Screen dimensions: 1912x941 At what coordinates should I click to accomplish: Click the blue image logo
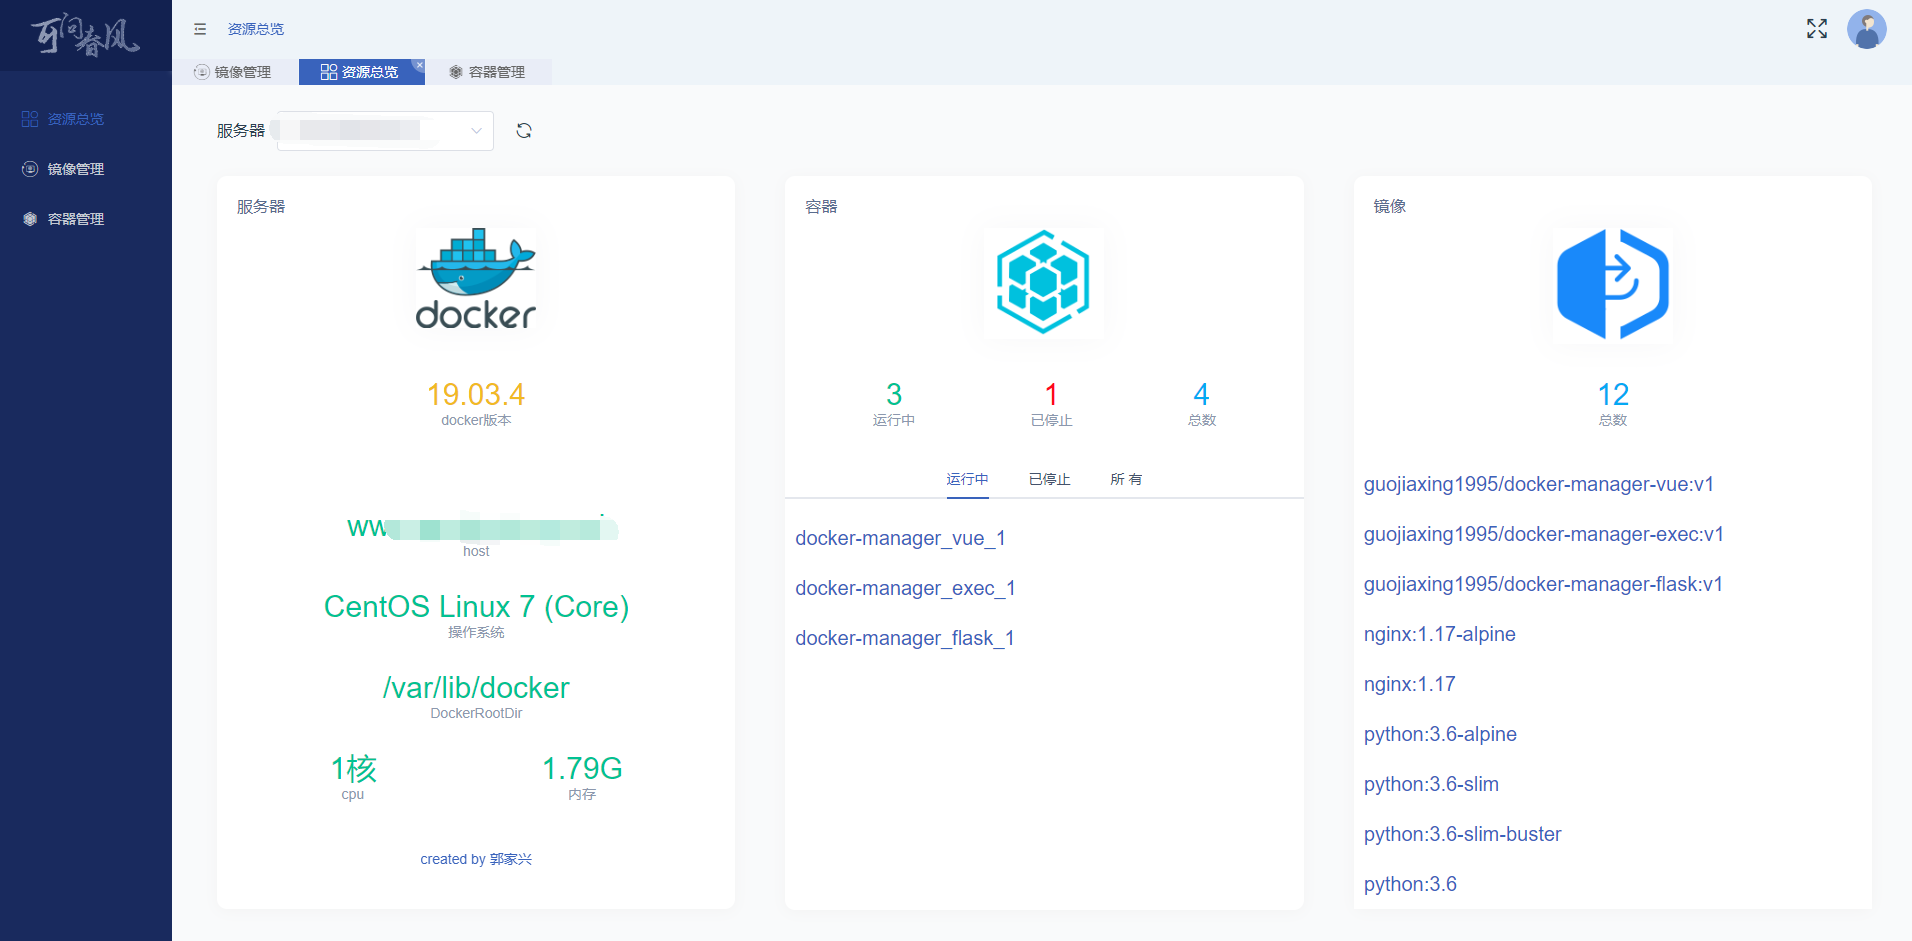[1612, 285]
